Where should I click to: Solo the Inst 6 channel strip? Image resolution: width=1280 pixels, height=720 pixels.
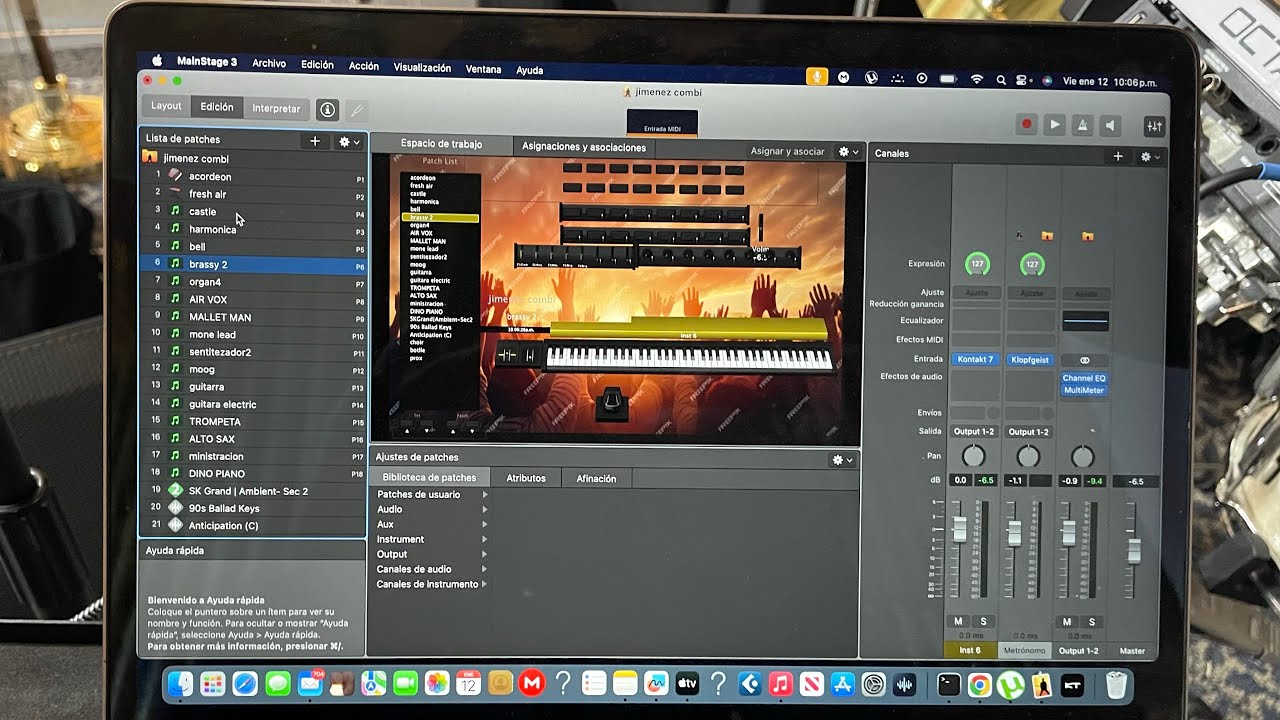(983, 622)
